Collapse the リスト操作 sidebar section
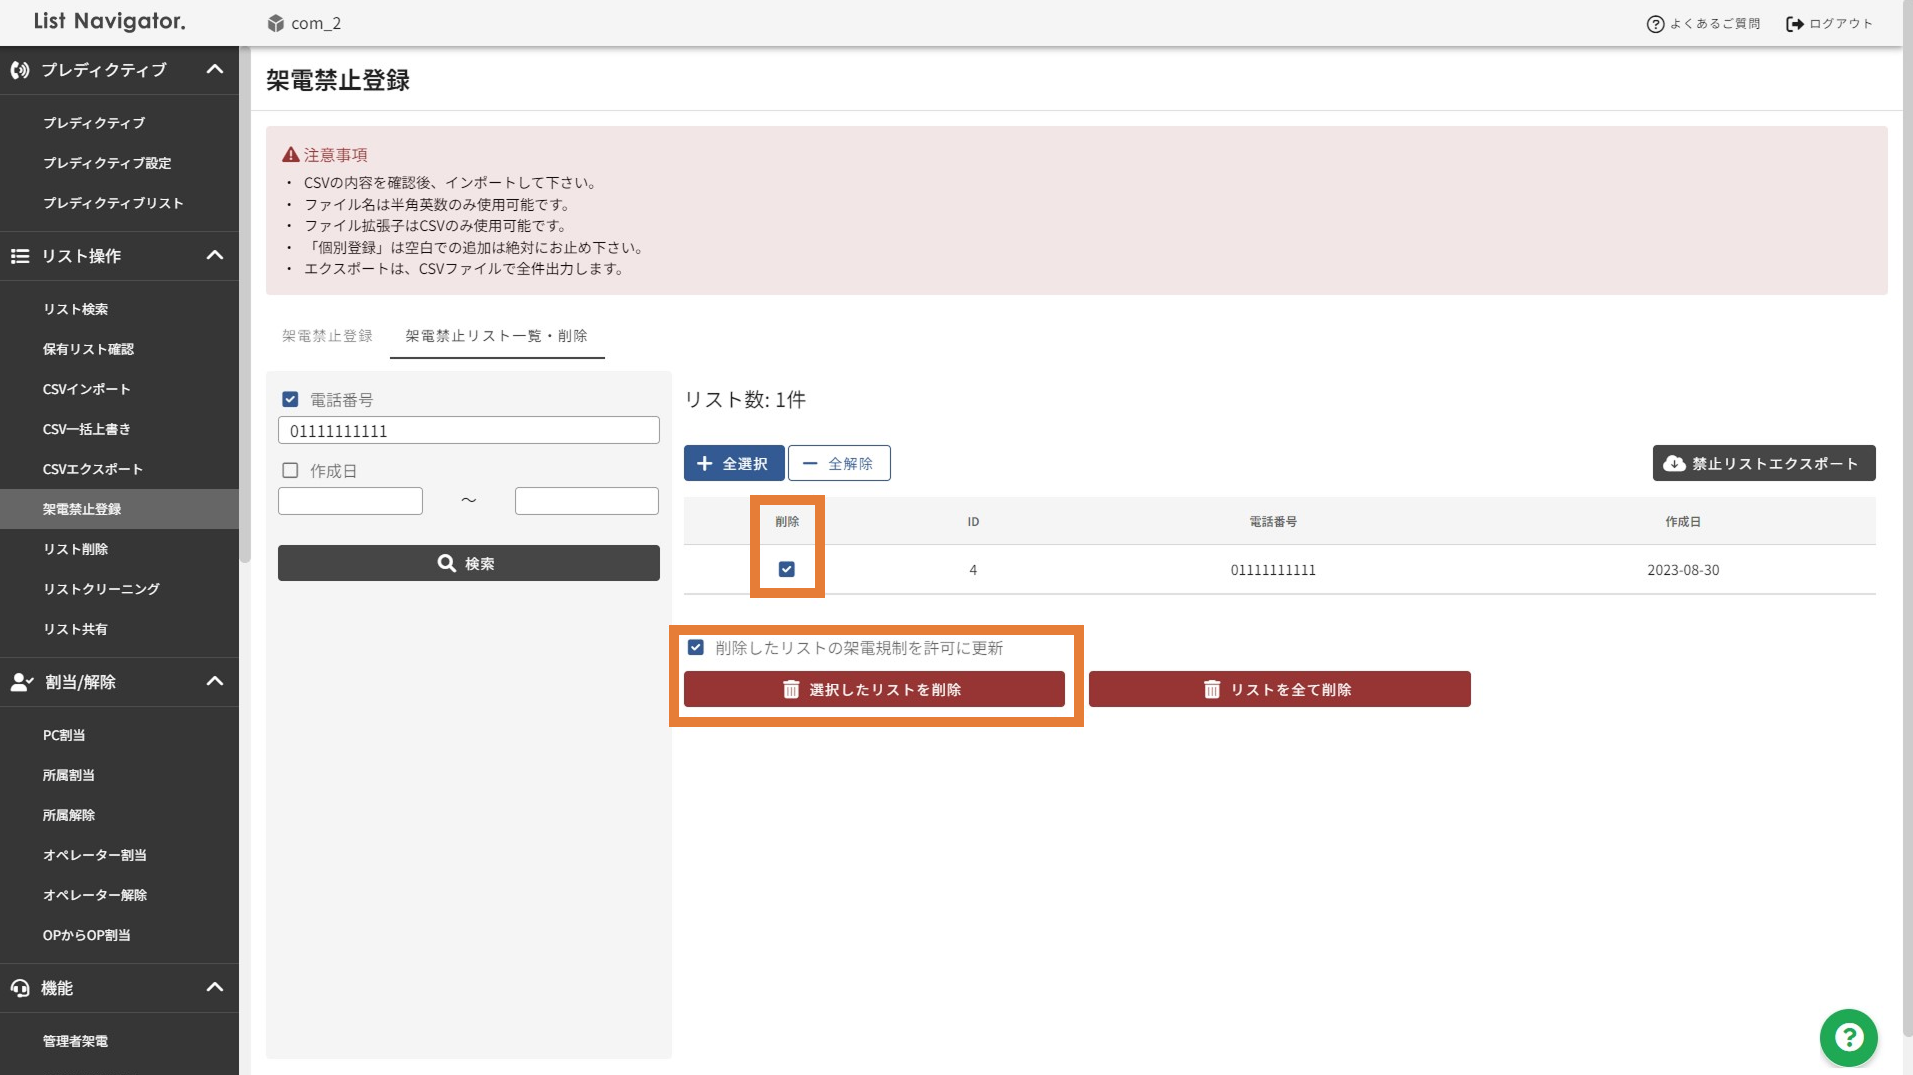 tap(215, 256)
